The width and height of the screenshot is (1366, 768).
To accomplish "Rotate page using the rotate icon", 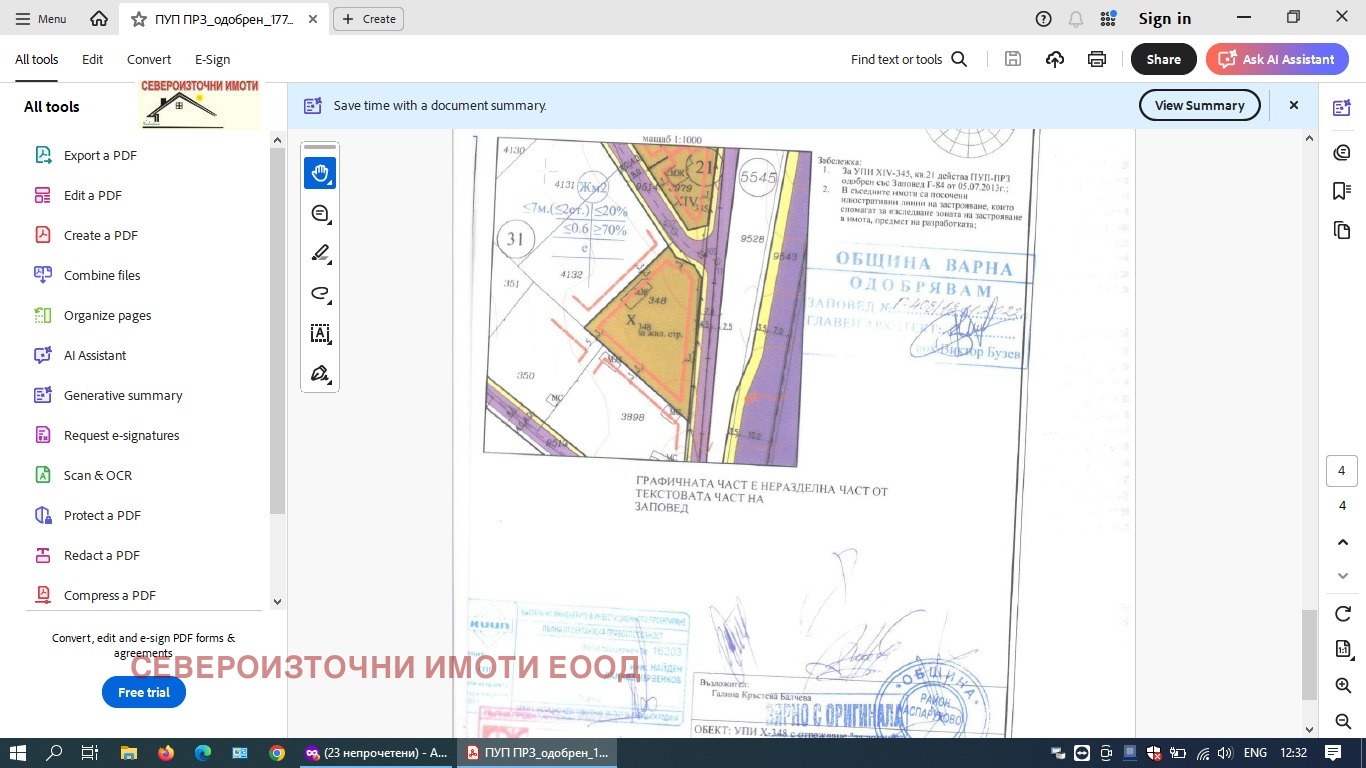I will click(1342, 613).
